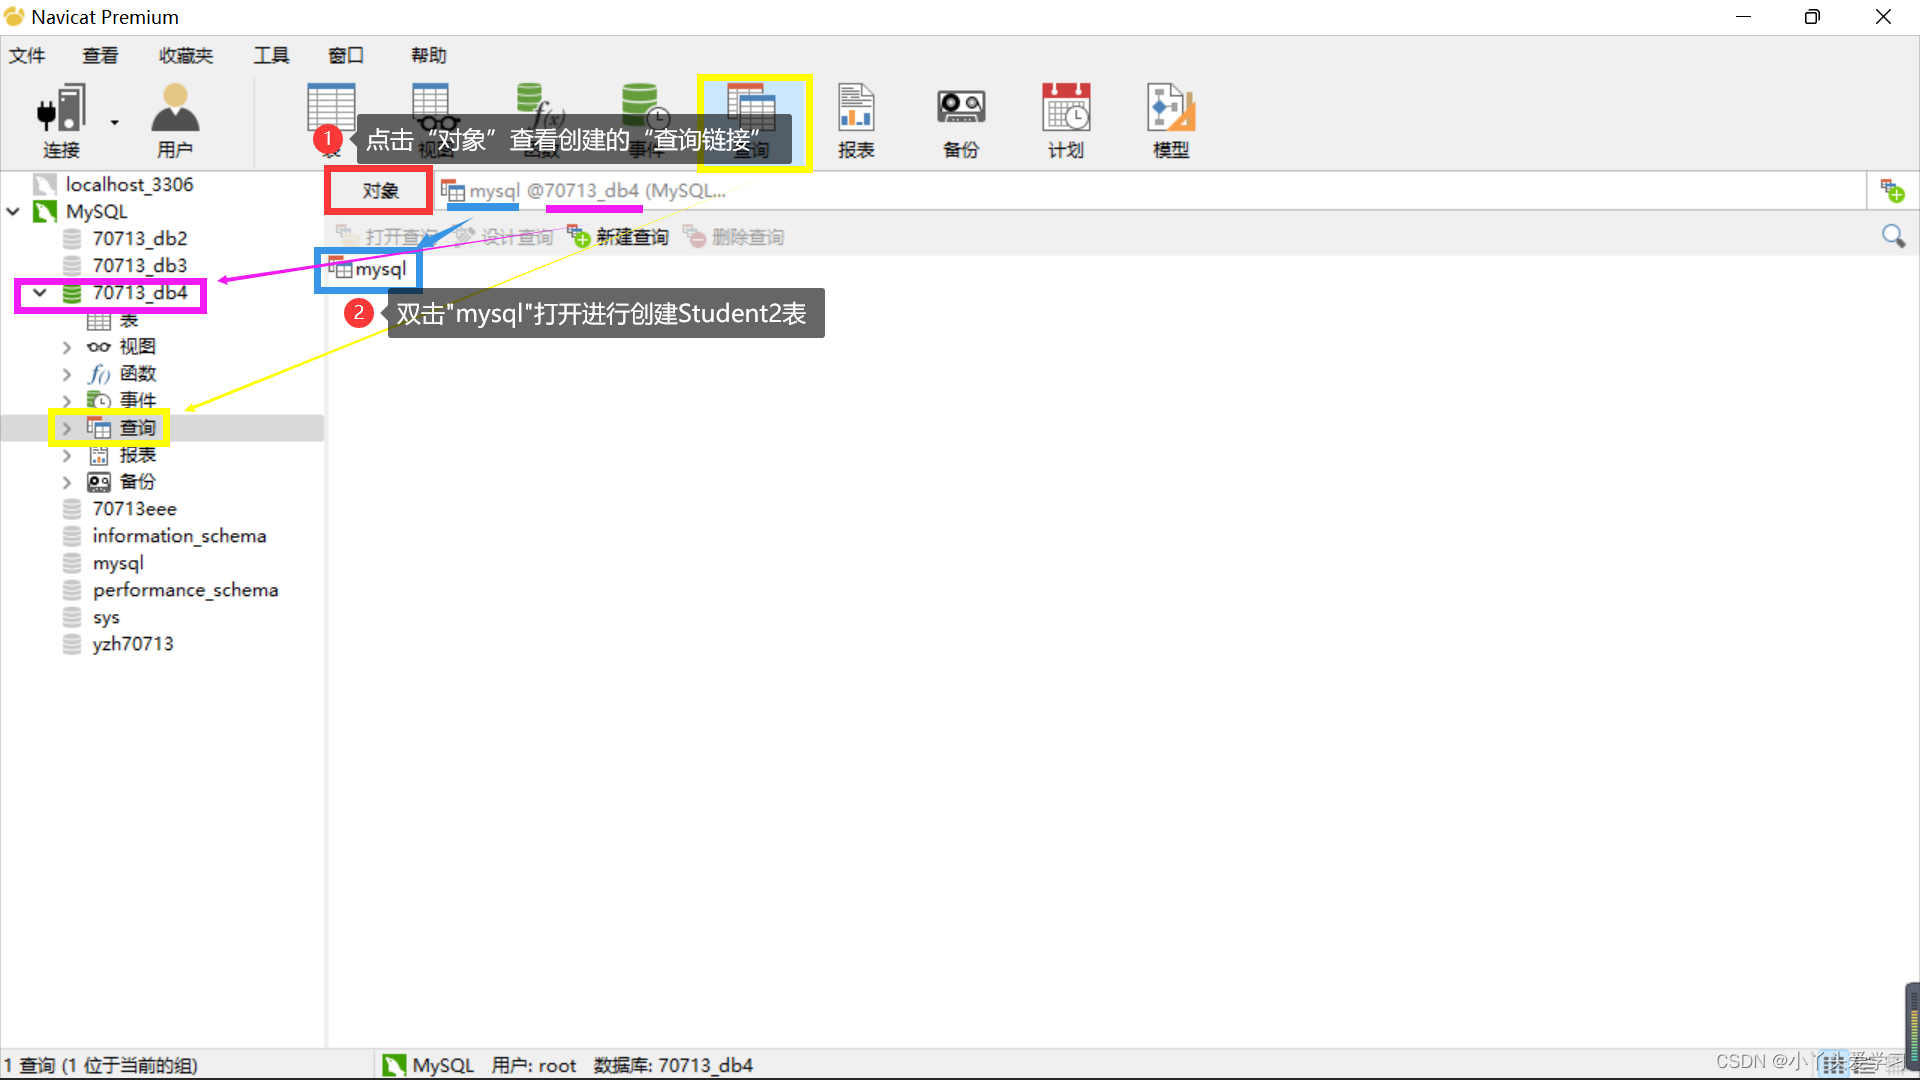Select the MySQL connection

(x=97, y=211)
